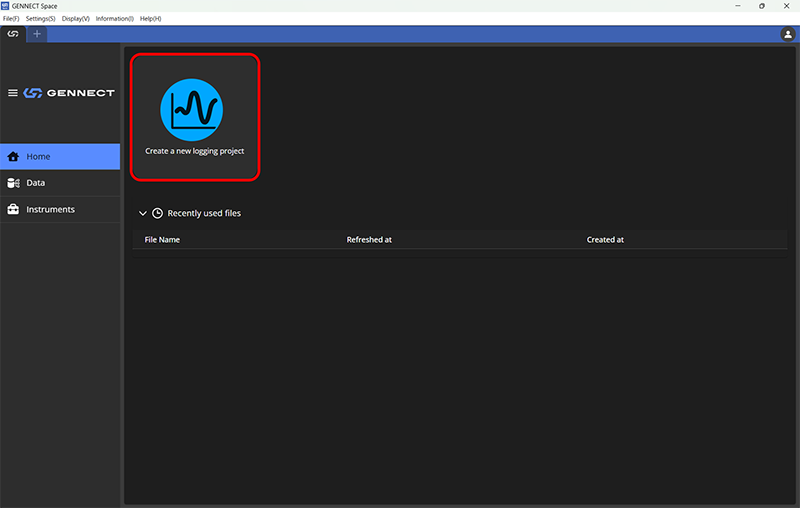Click the Recently used files clock icon

click(x=158, y=213)
